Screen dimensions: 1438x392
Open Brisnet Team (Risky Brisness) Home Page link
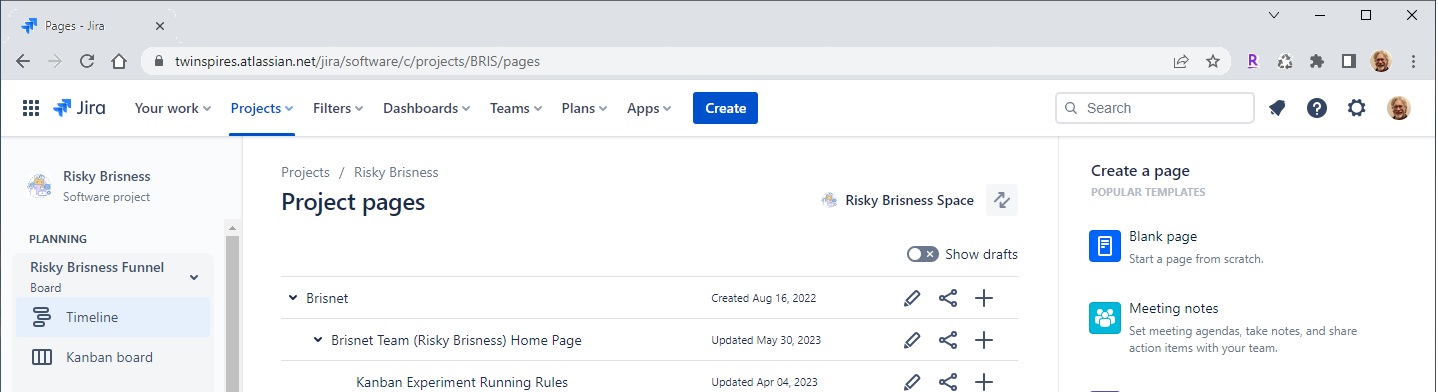click(x=456, y=340)
